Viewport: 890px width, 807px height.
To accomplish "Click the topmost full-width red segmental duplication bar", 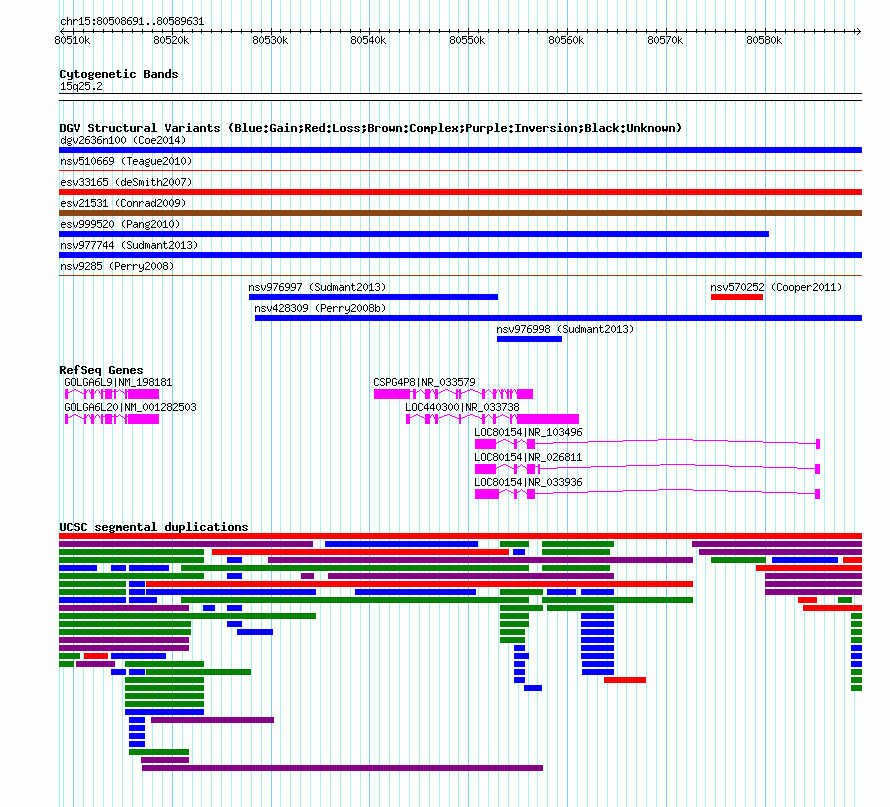I will [460, 536].
